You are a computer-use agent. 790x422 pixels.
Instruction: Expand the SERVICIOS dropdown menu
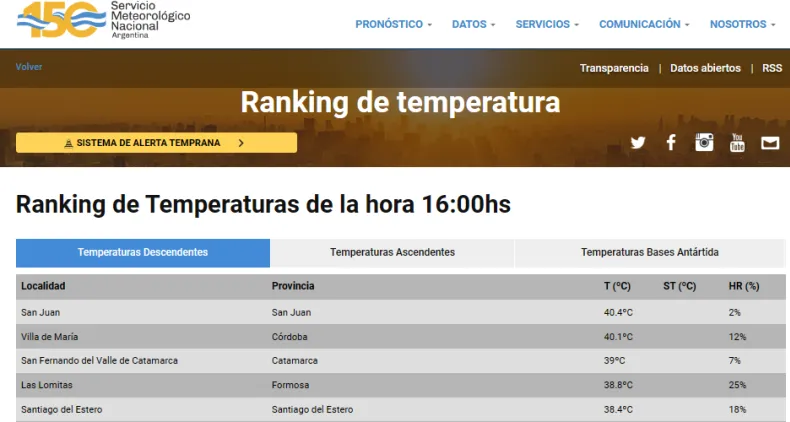(547, 24)
